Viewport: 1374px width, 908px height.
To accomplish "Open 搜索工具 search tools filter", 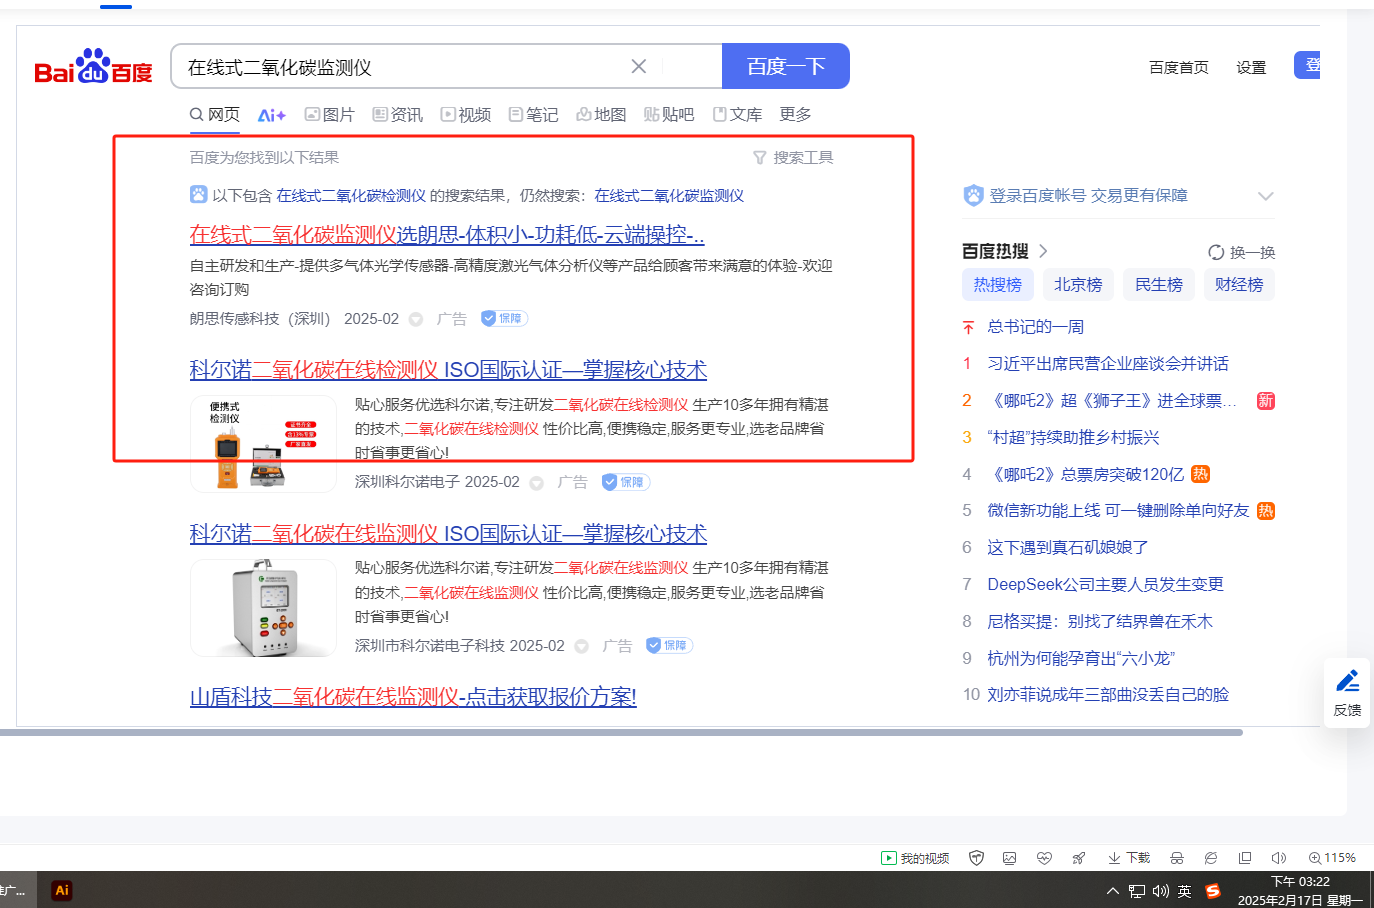I will click(x=793, y=157).
